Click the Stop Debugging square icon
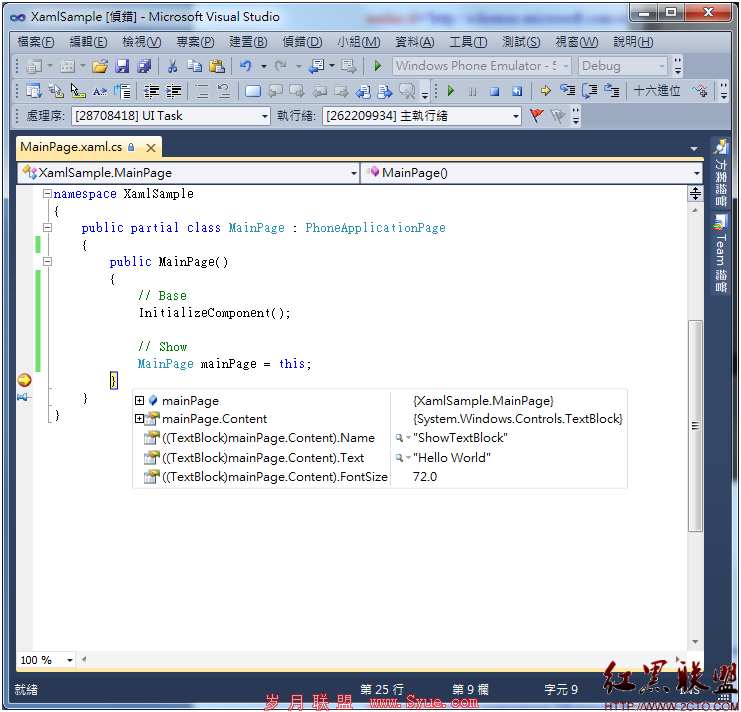Screen dimensions: 741x712 494,91
